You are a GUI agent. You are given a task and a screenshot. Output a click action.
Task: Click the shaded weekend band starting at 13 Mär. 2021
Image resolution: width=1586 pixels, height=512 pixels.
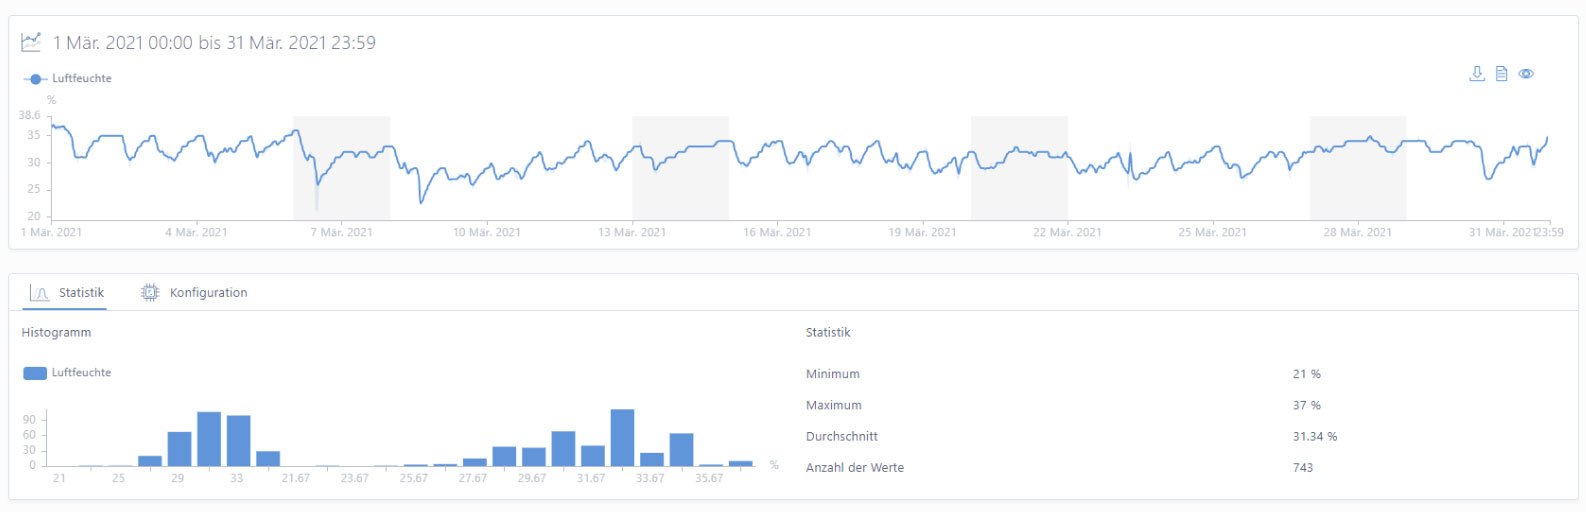[x=680, y=168]
